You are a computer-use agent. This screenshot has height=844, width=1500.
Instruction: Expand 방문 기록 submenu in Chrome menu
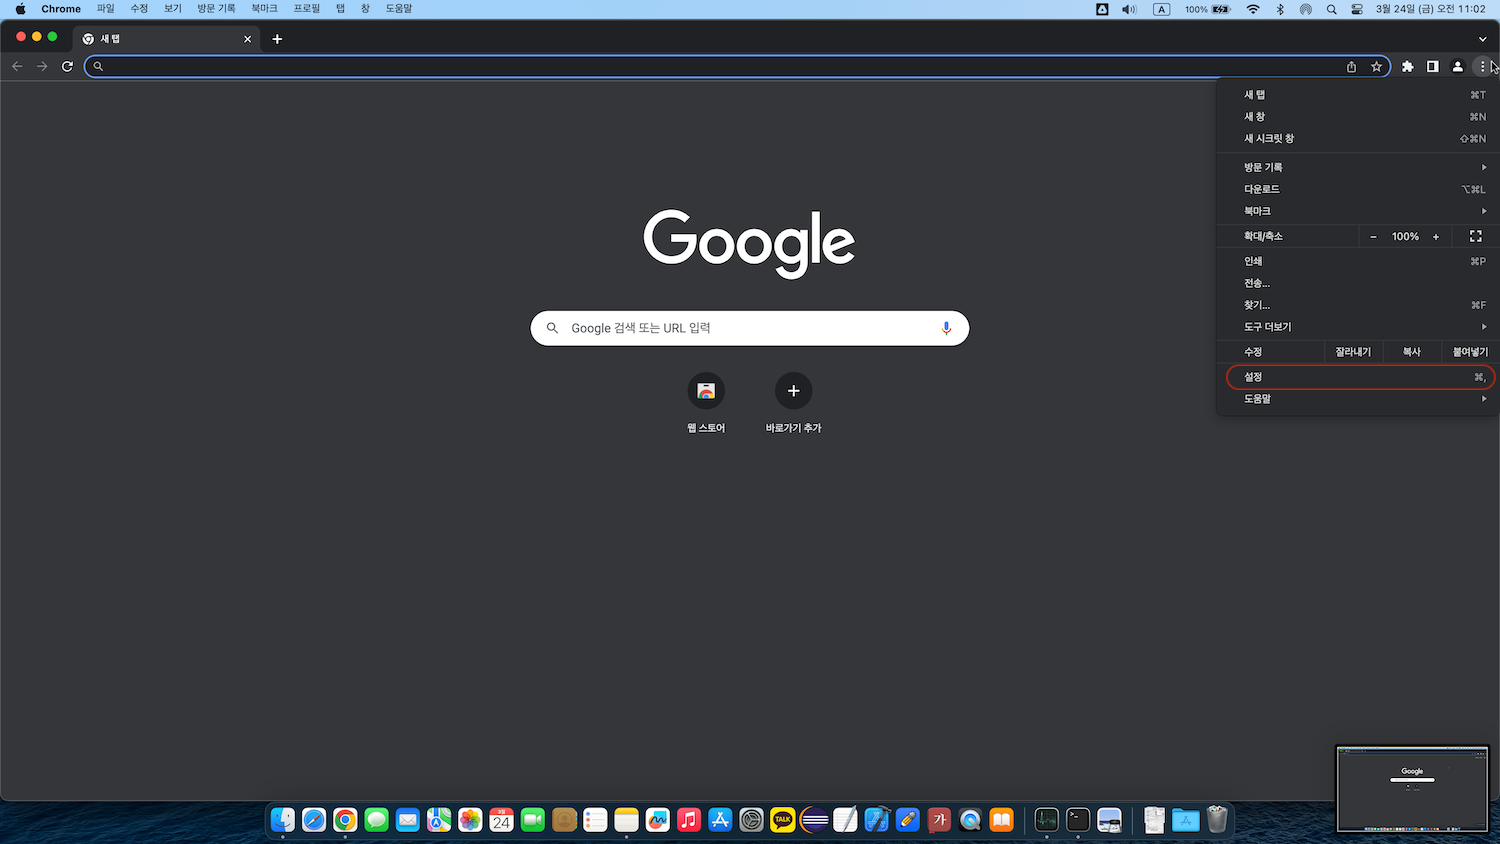(x=1358, y=167)
